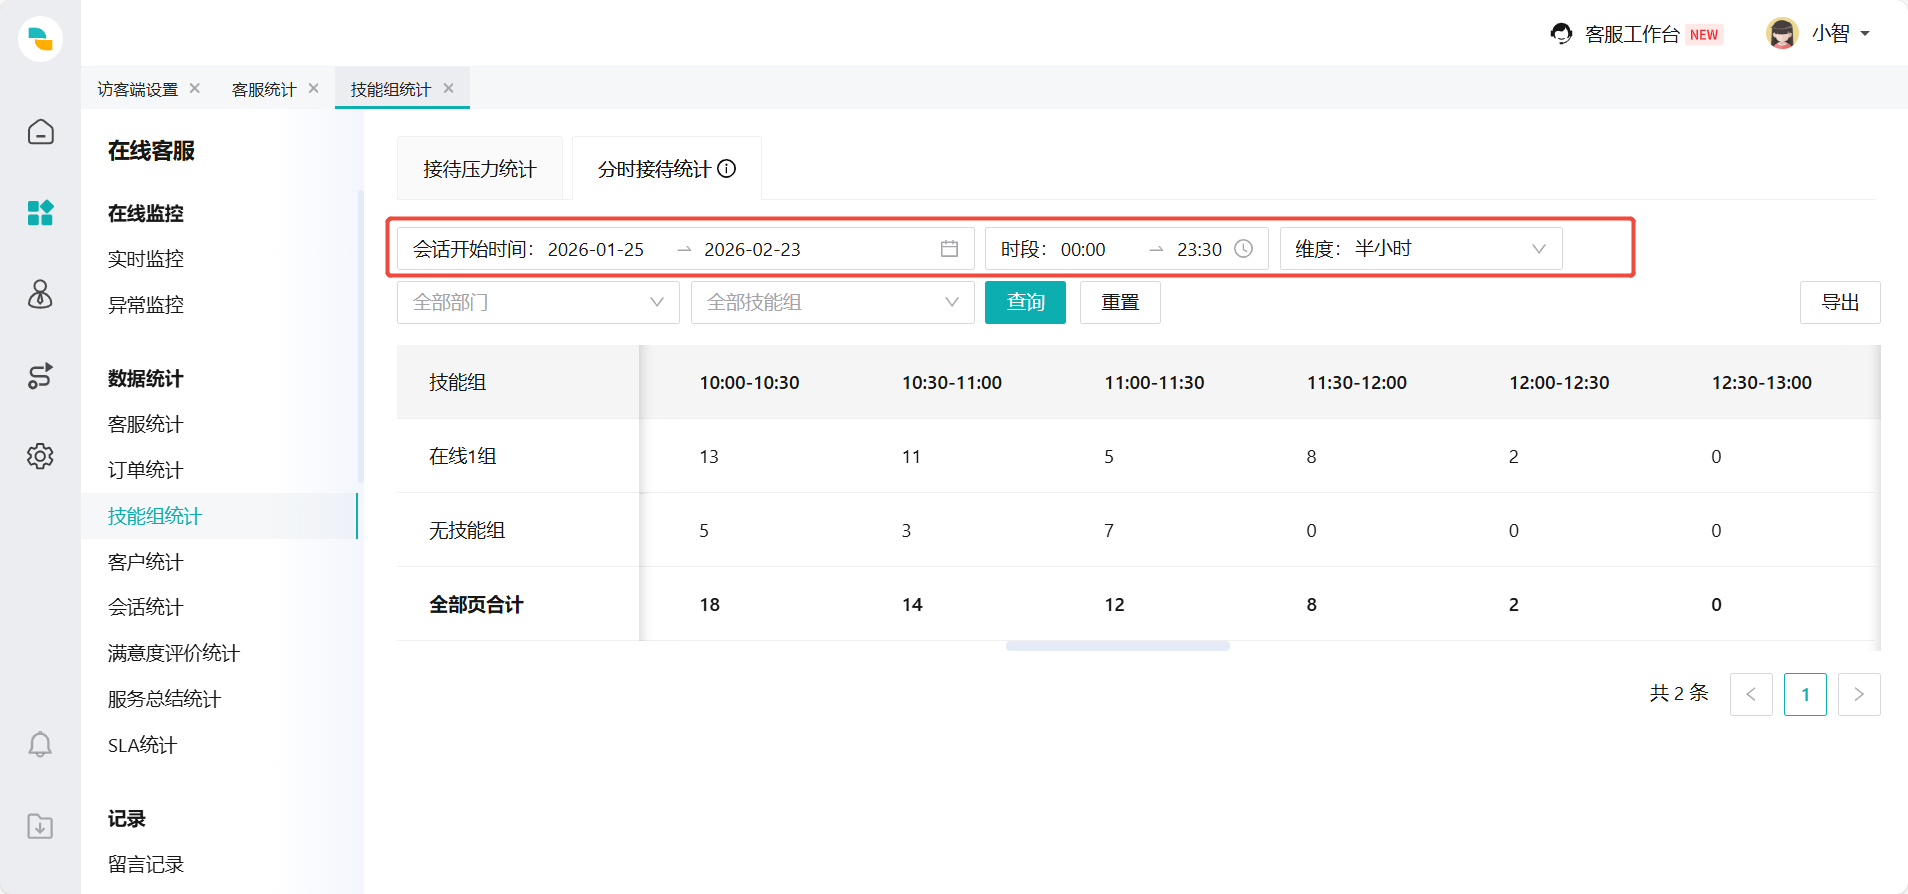The image size is (1908, 894).
Task: Click the 查询 button
Action: click(x=1025, y=302)
